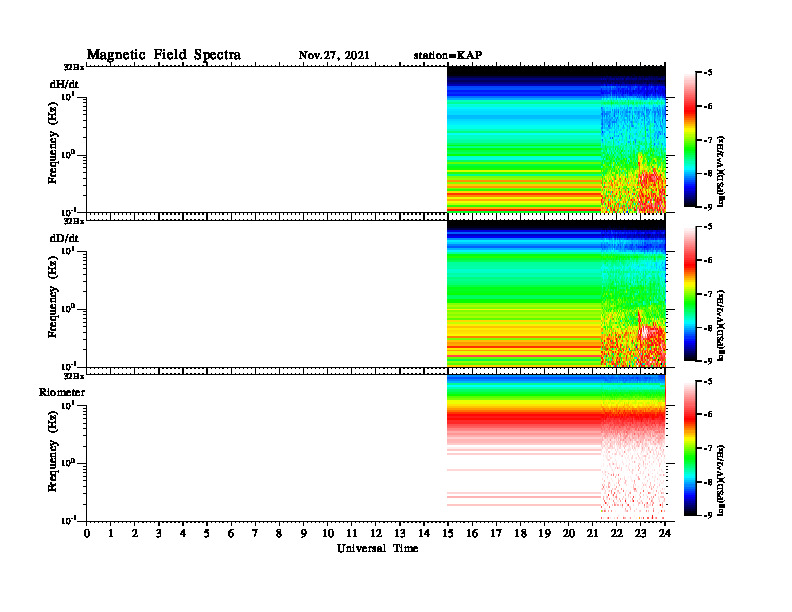
Task: Click hour tick label "20" on time axis
Action: 569,534
